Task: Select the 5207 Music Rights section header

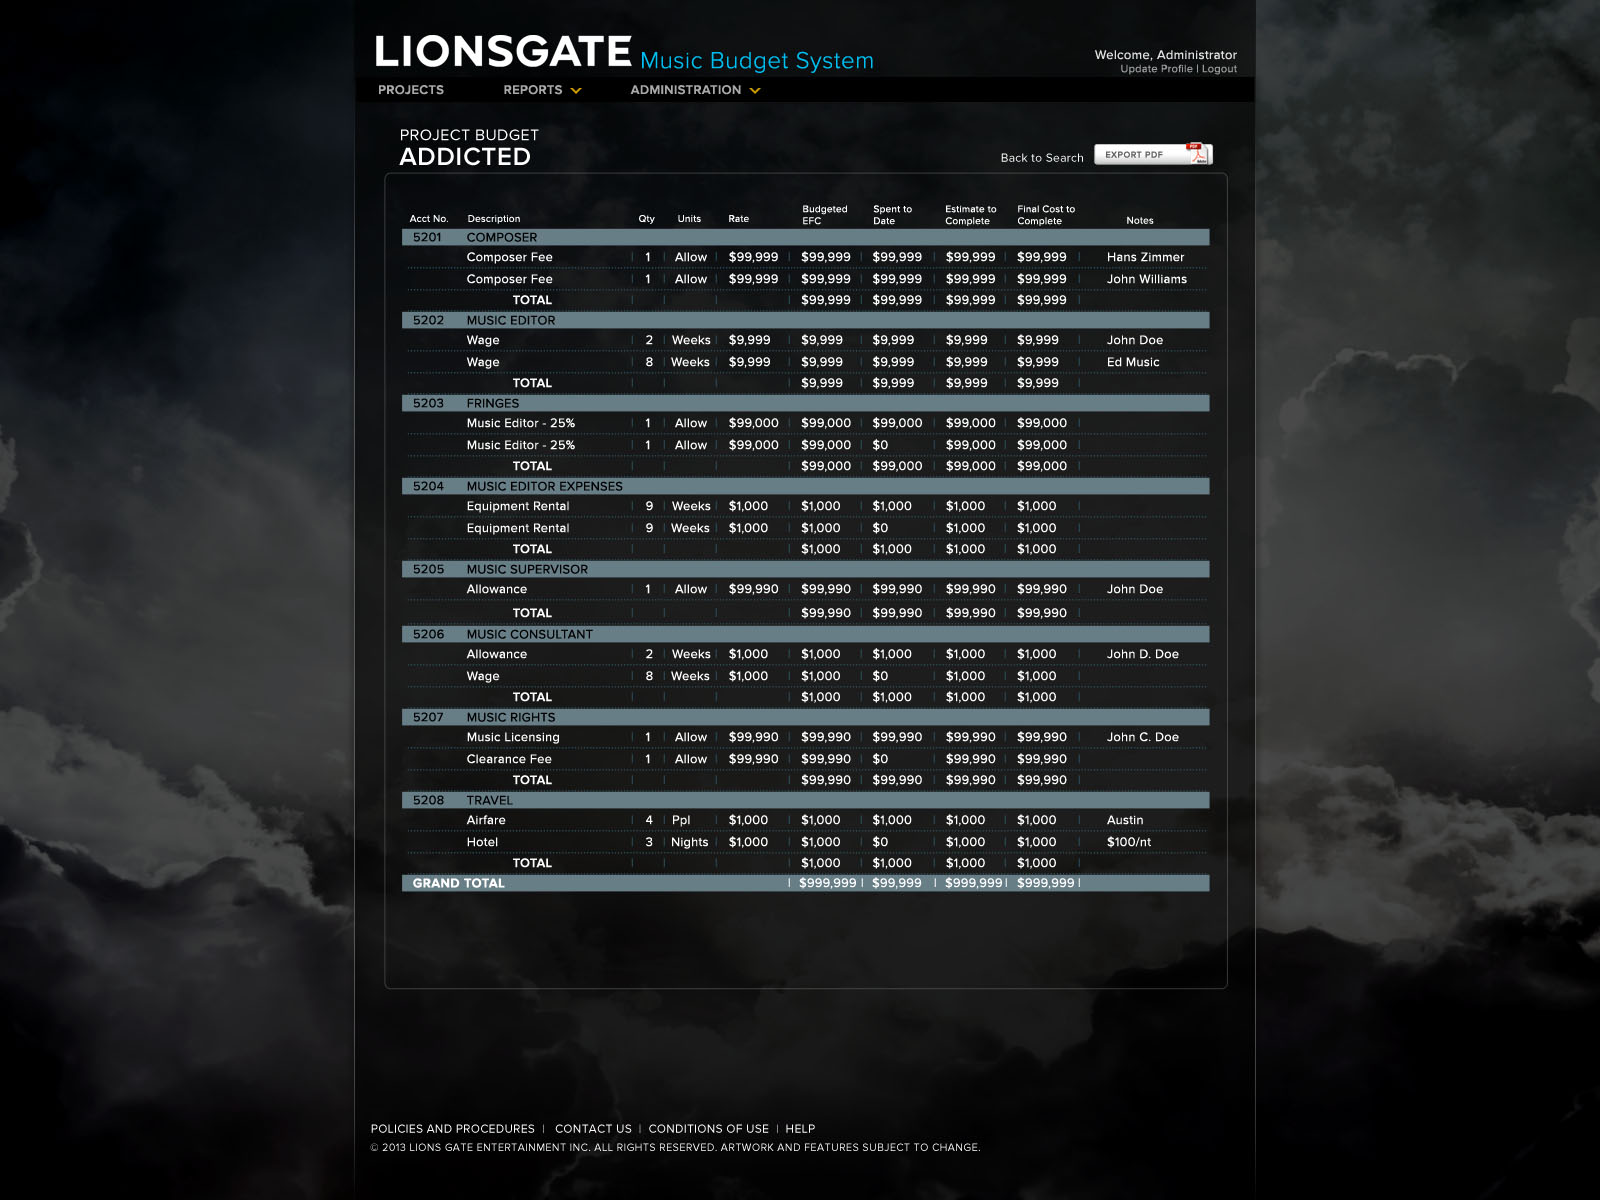Action: tap(805, 718)
